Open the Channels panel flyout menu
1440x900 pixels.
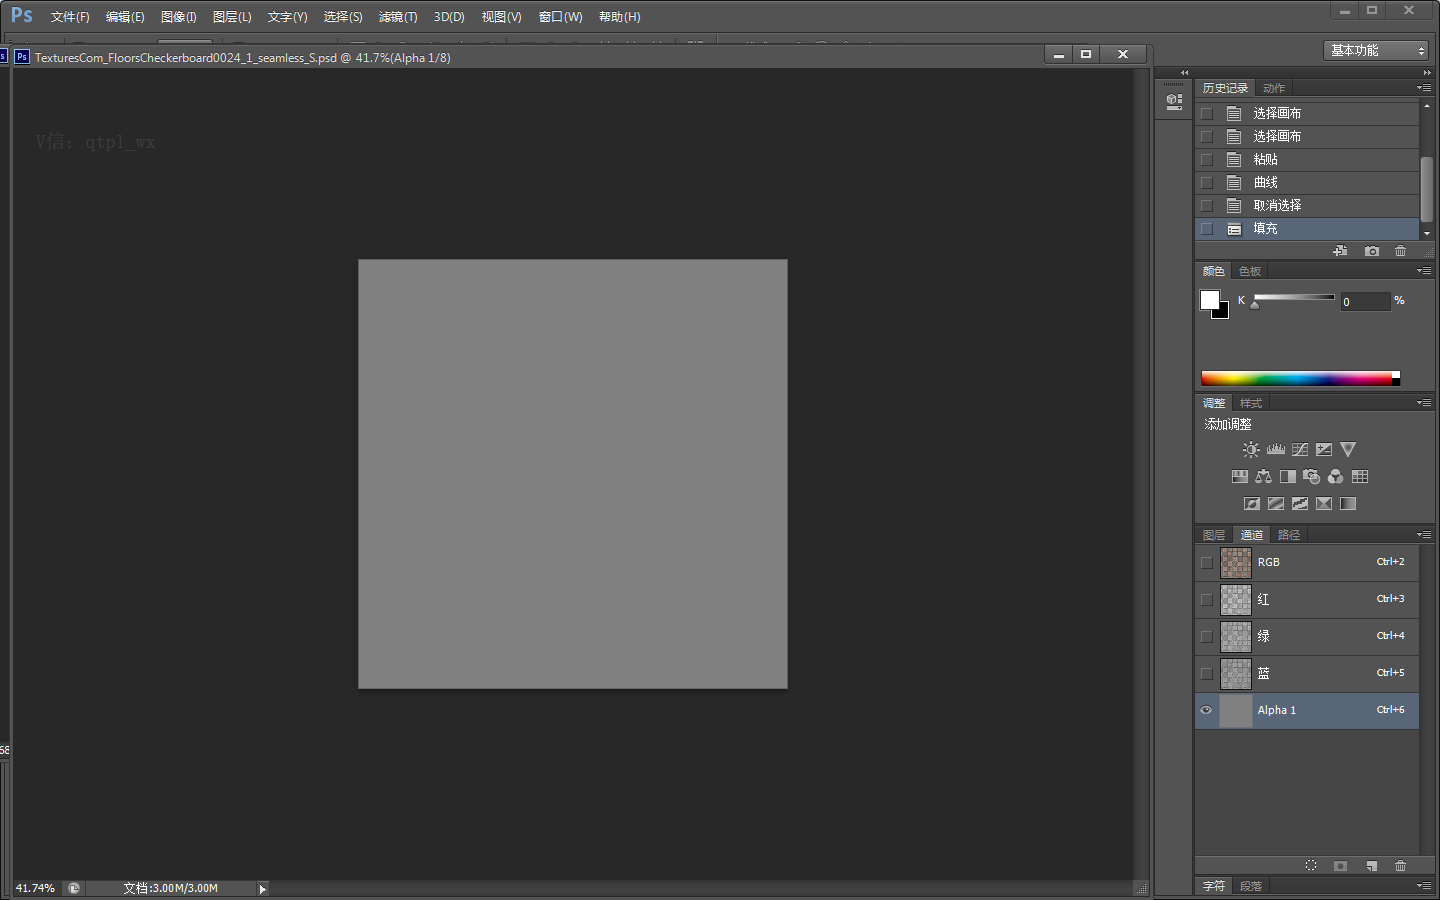(x=1424, y=535)
